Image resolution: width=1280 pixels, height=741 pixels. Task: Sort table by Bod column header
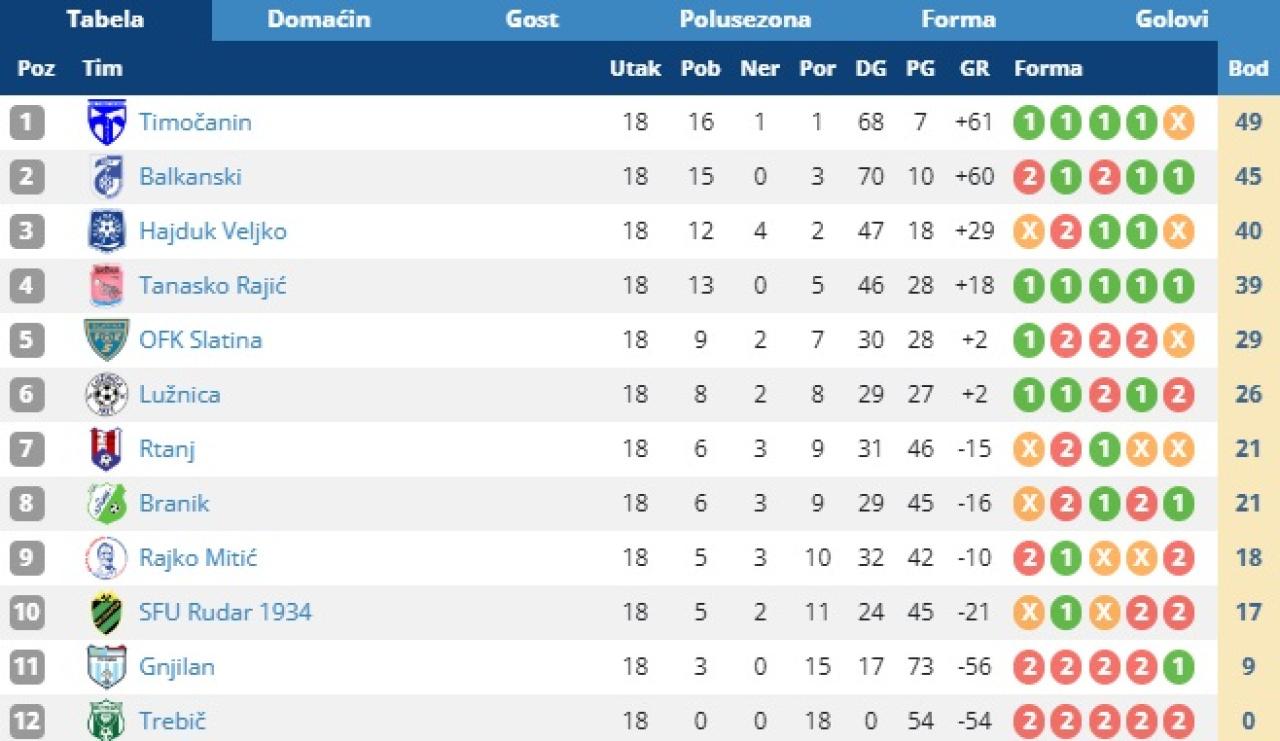[1248, 69]
